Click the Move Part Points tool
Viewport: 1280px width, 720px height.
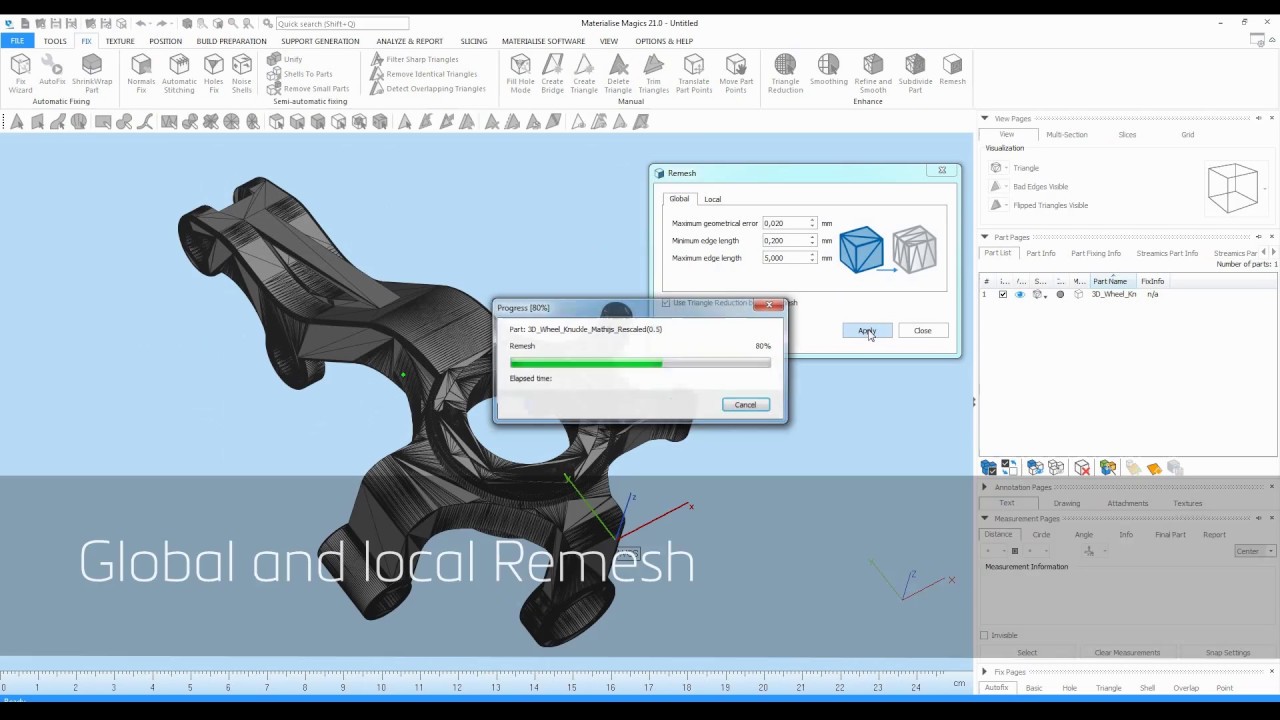736,74
